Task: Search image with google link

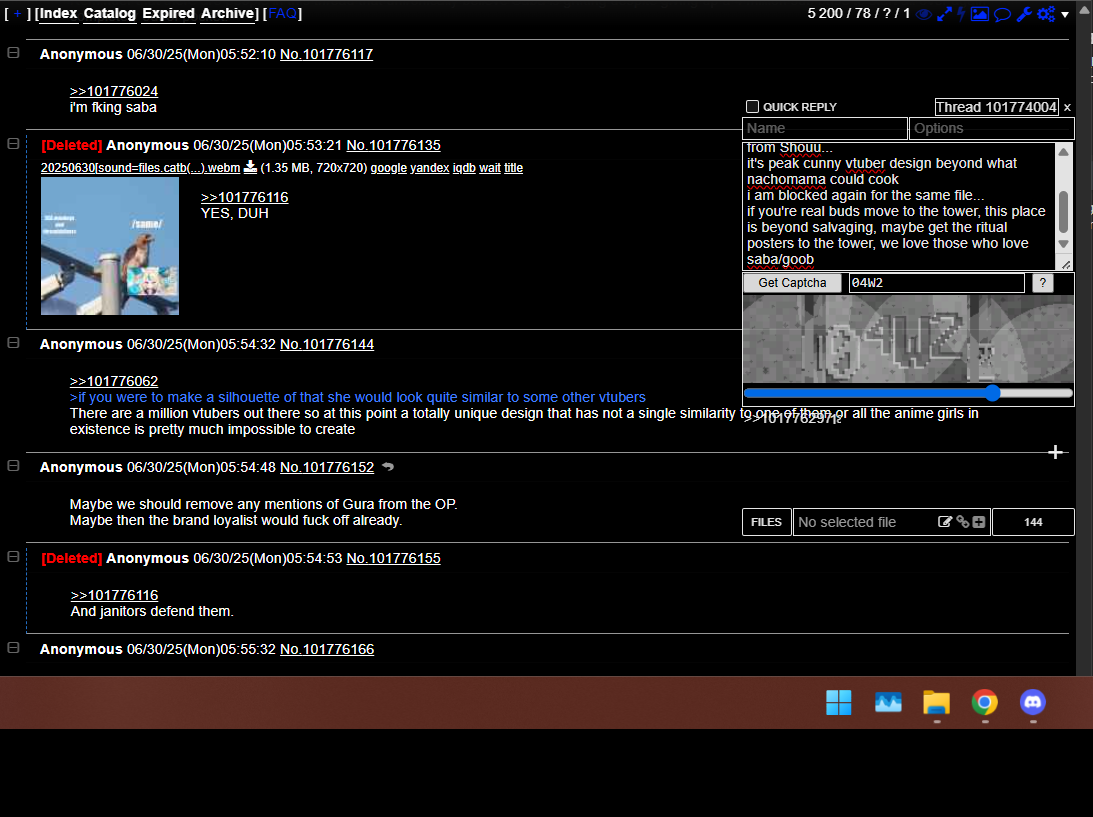Action: click(x=388, y=168)
